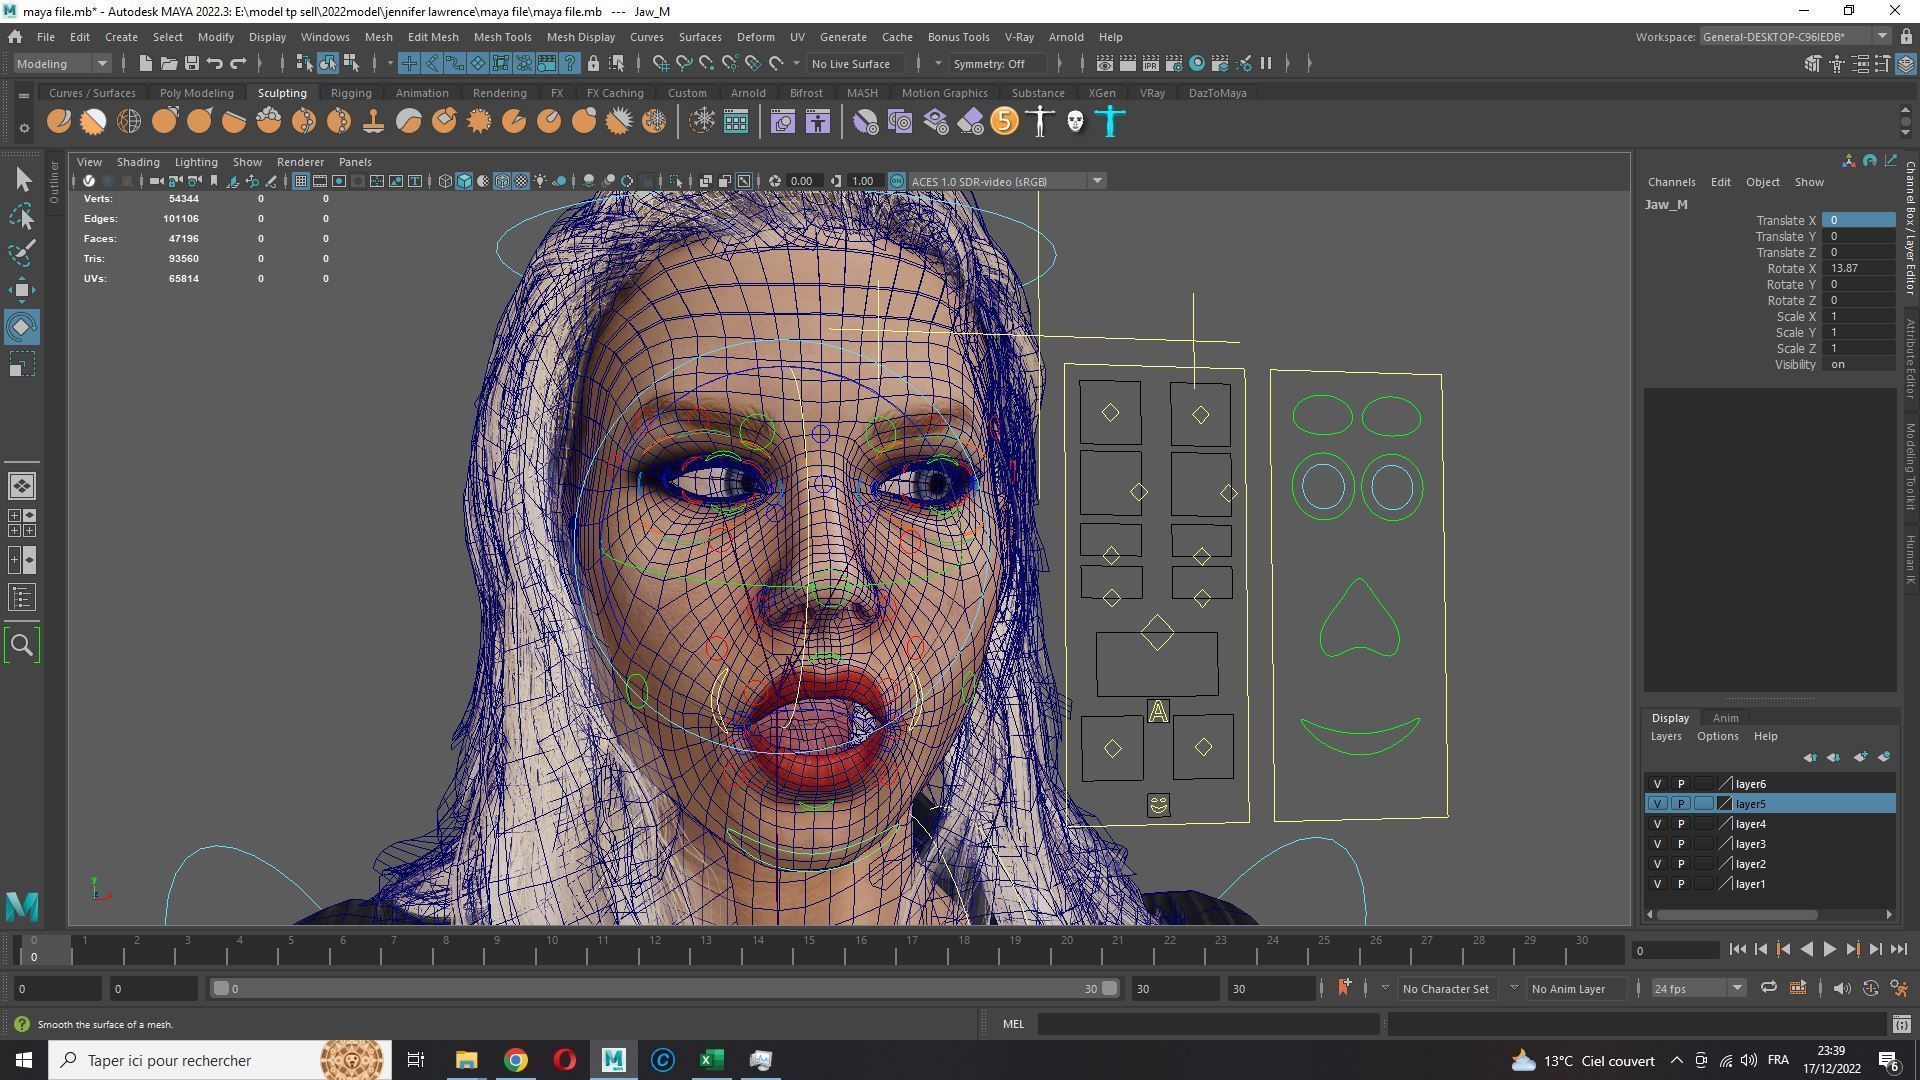The image size is (1920, 1080).
Task: Click the playback range slider bar
Action: [x=660, y=988]
